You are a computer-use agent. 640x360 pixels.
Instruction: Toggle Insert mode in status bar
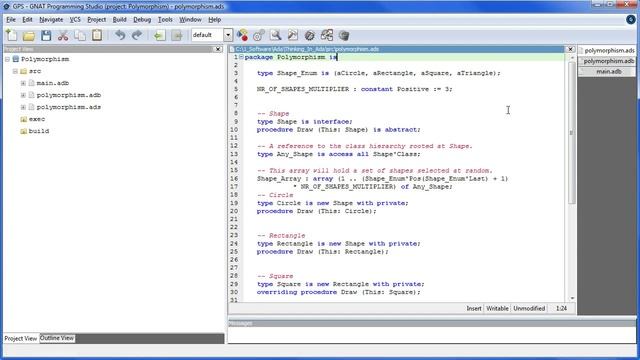point(474,309)
